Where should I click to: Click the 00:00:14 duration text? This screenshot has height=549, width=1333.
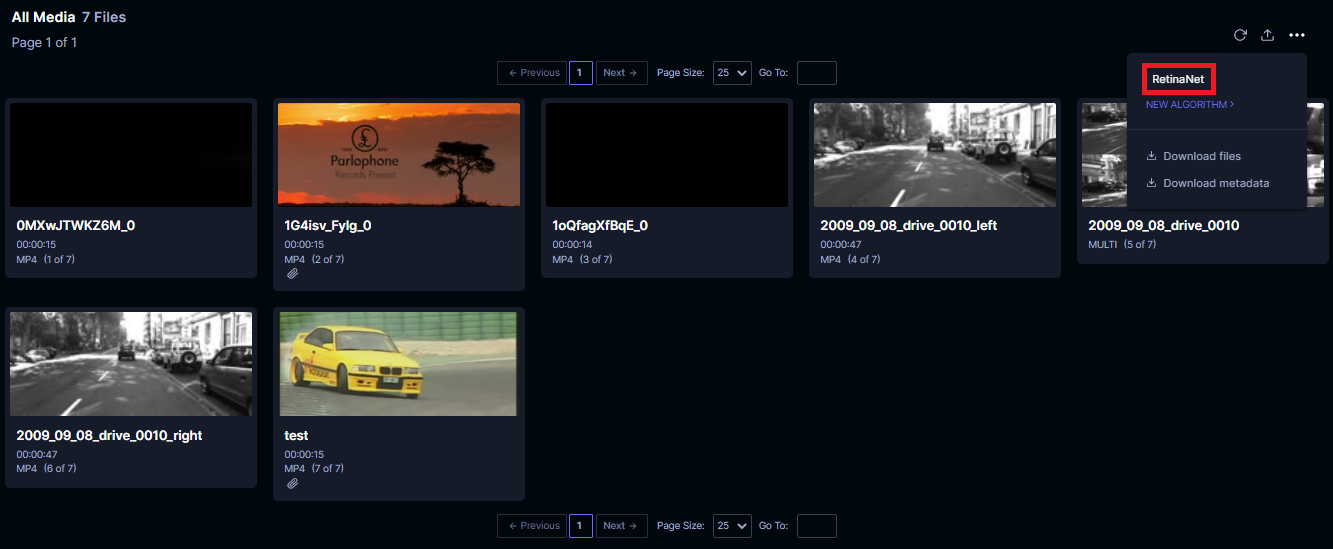(572, 244)
